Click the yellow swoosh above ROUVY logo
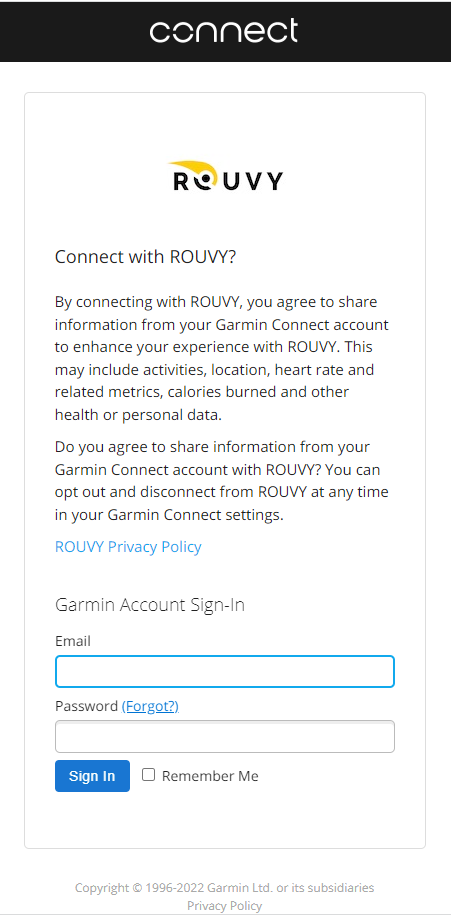The image size is (451, 915). [189, 167]
